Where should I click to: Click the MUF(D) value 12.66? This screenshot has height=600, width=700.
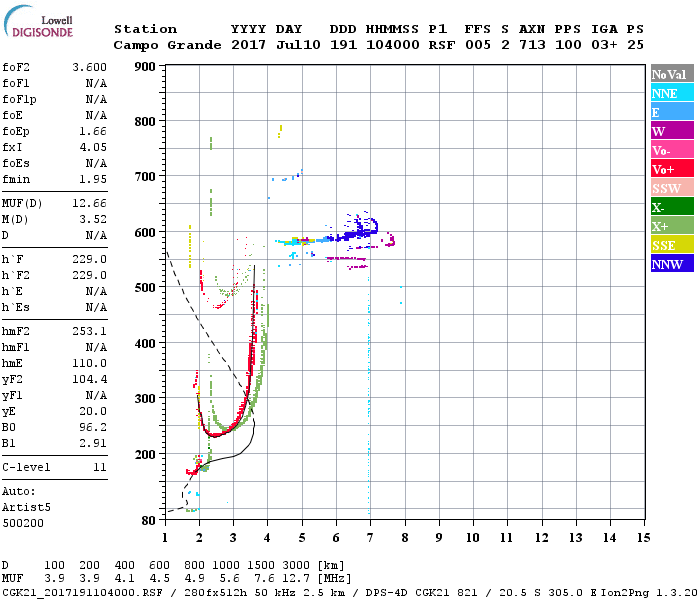(x=90, y=204)
